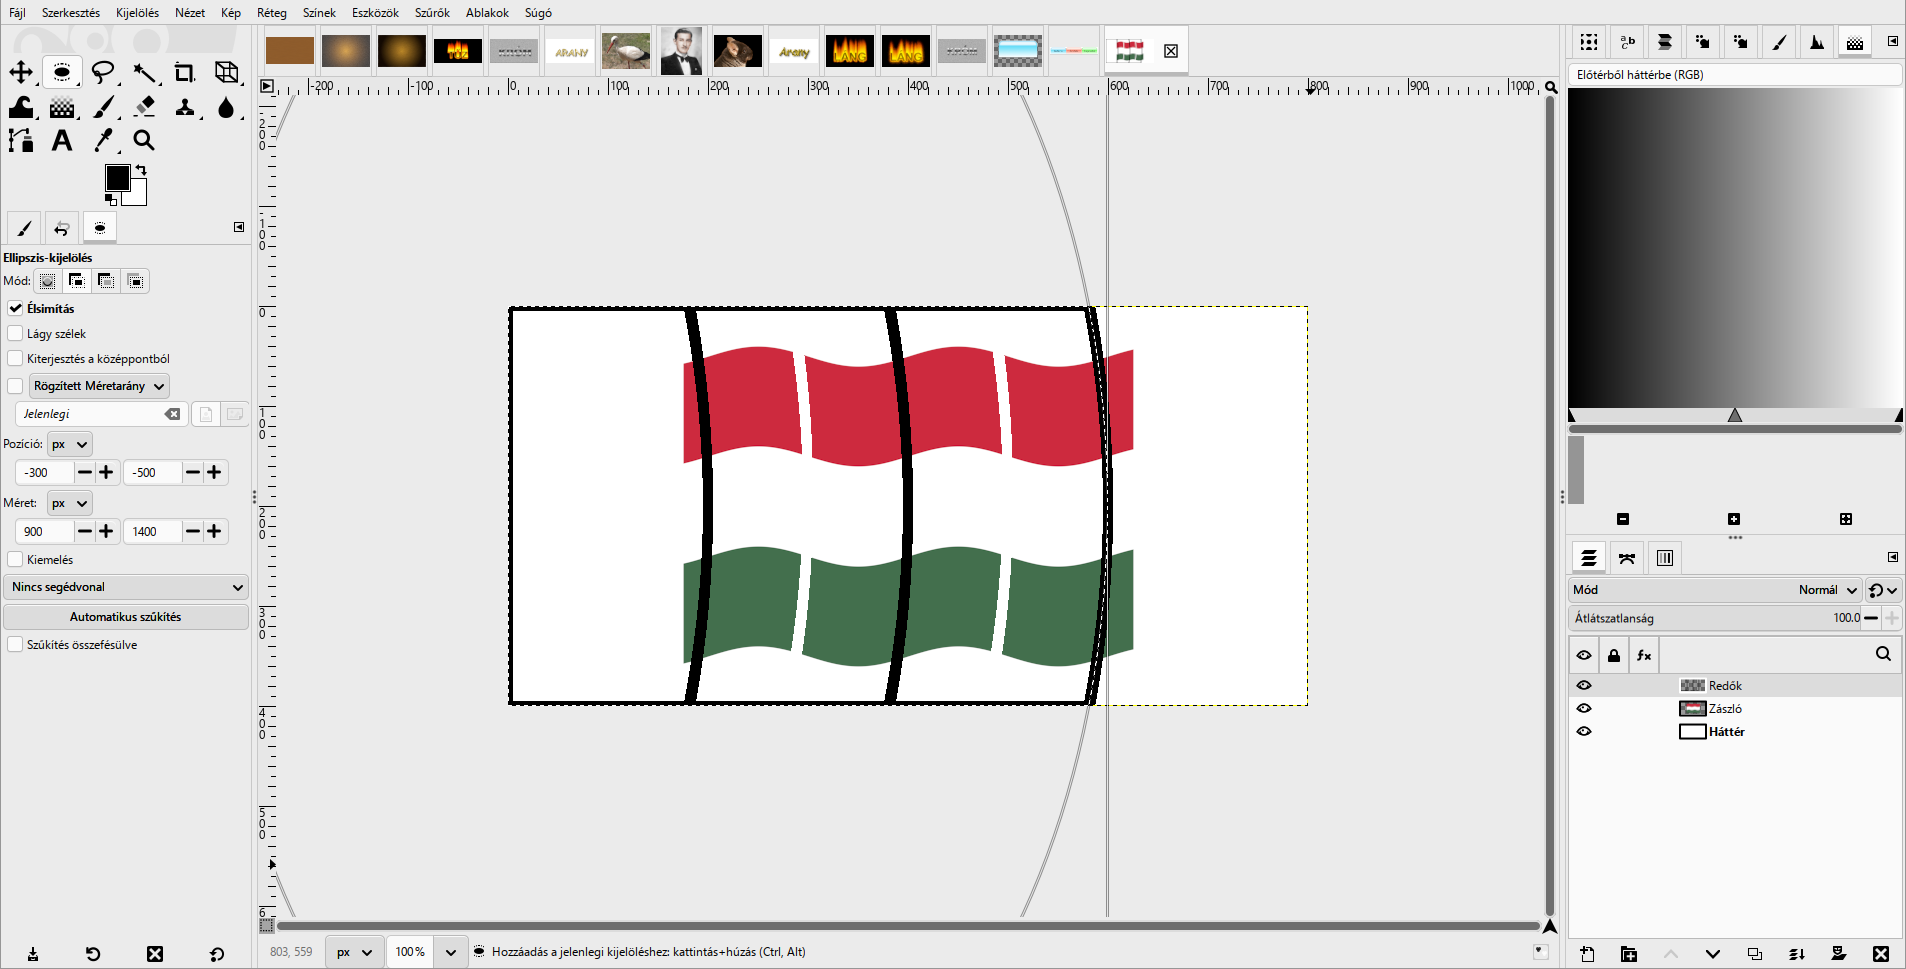
Task: Select the Free select lasso tool
Action: point(103,72)
